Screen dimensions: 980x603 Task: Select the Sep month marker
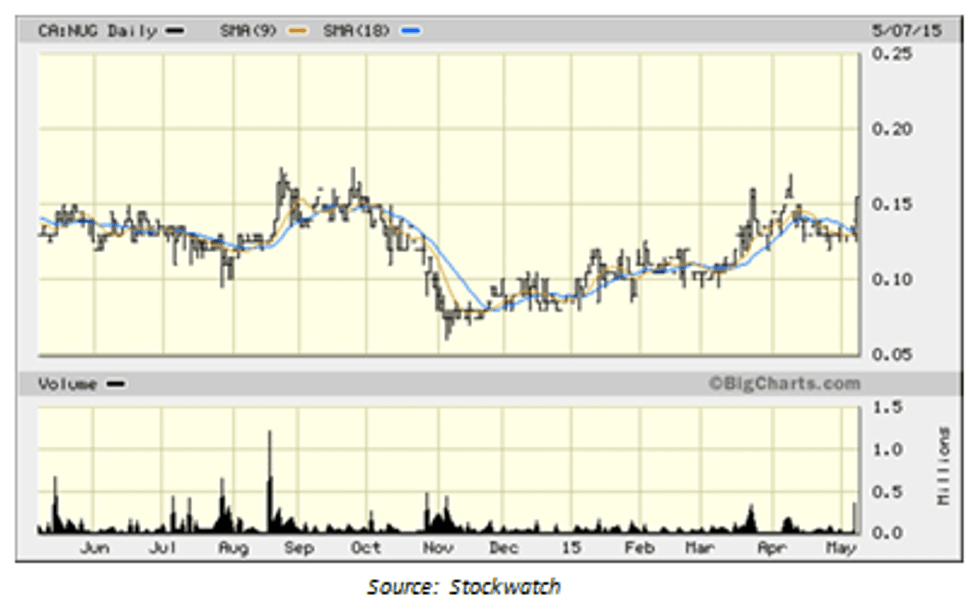pos(299,548)
